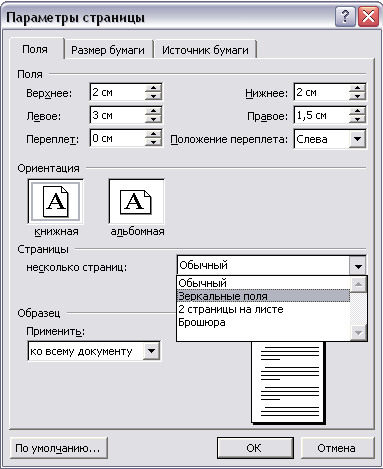Decrease the Правое margin value
Viewport: 383px width, 469px height.
click(x=357, y=119)
